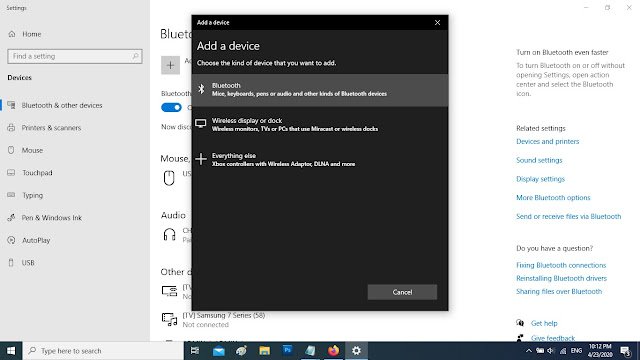
Task: Click the monitor icon for wireless display
Action: coord(201,123)
